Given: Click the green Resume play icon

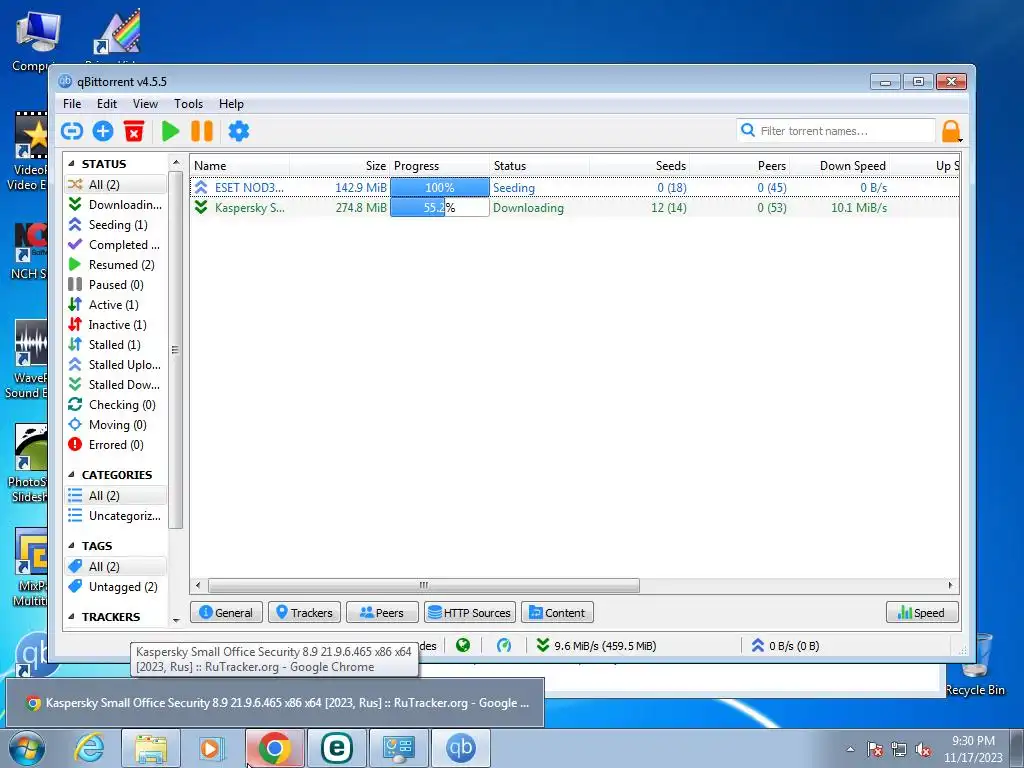Looking at the screenshot, I should pos(170,131).
